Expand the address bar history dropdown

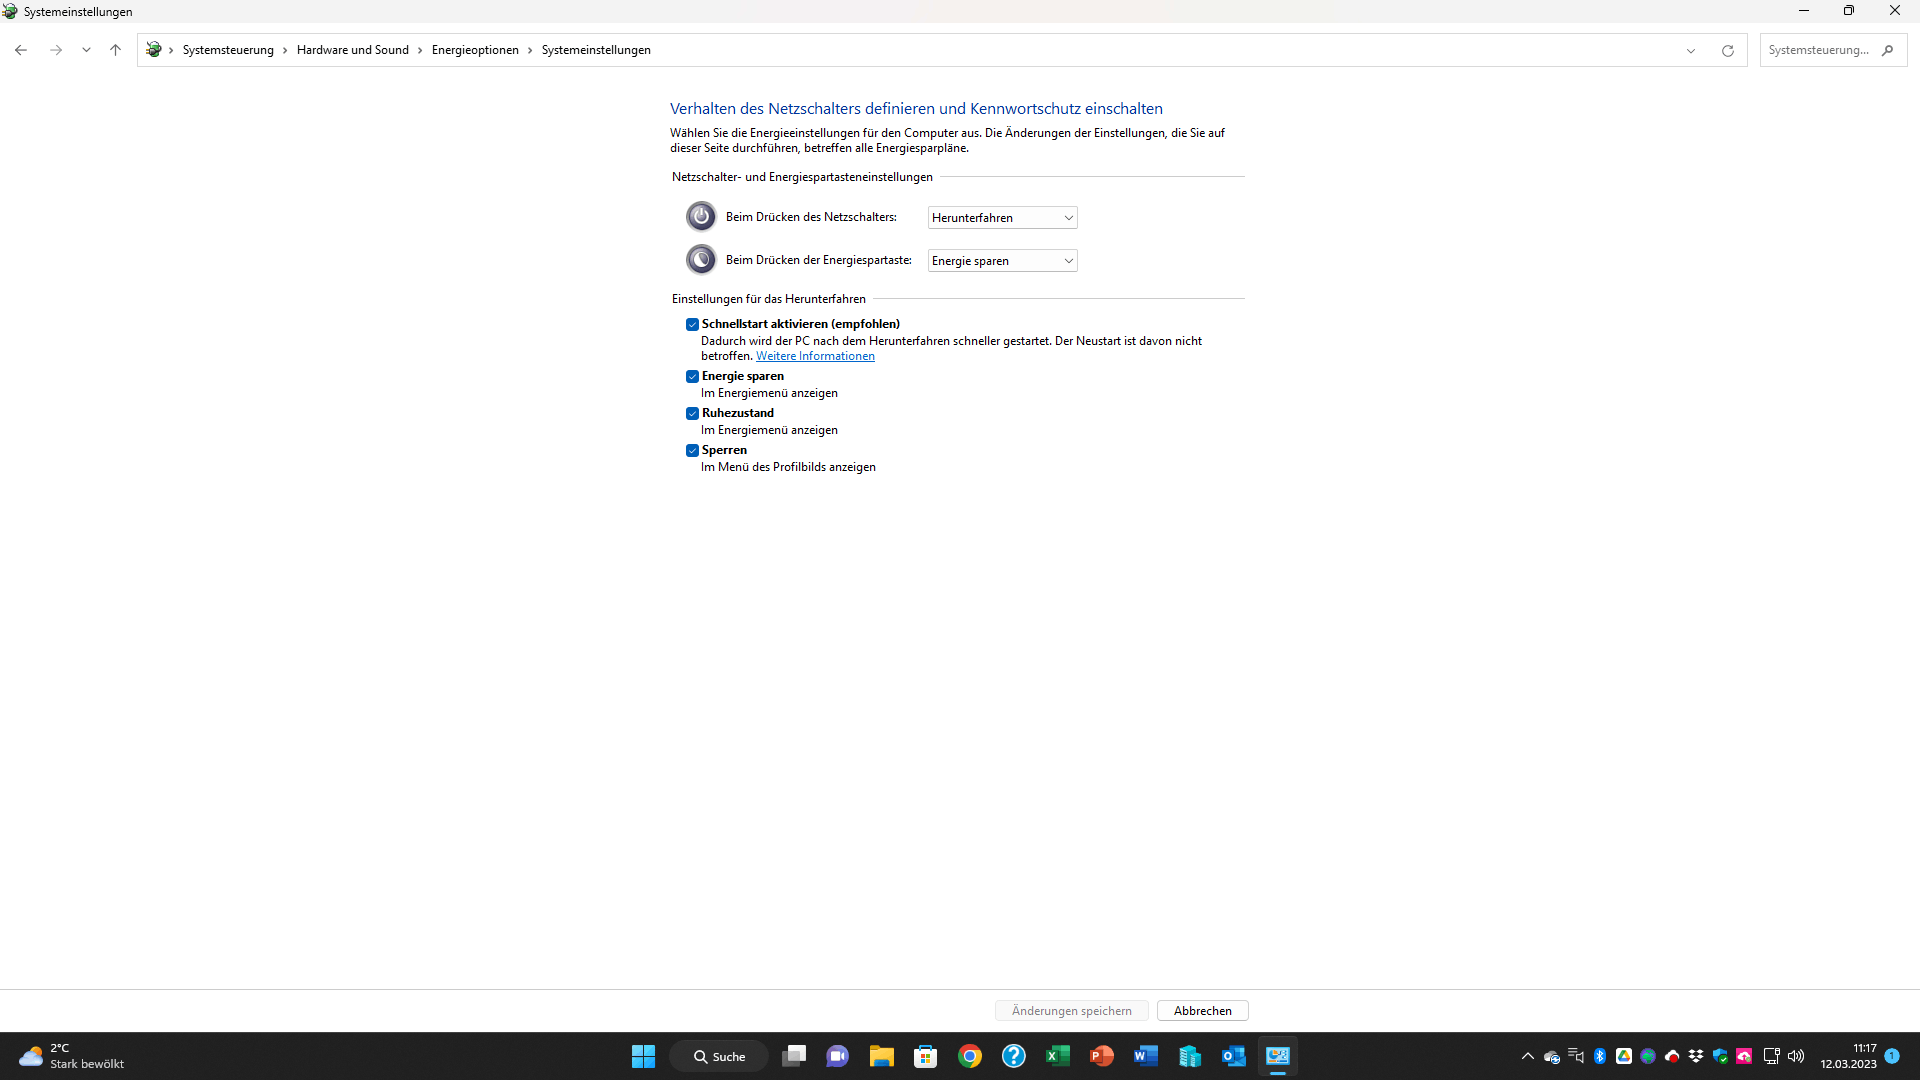click(1691, 50)
